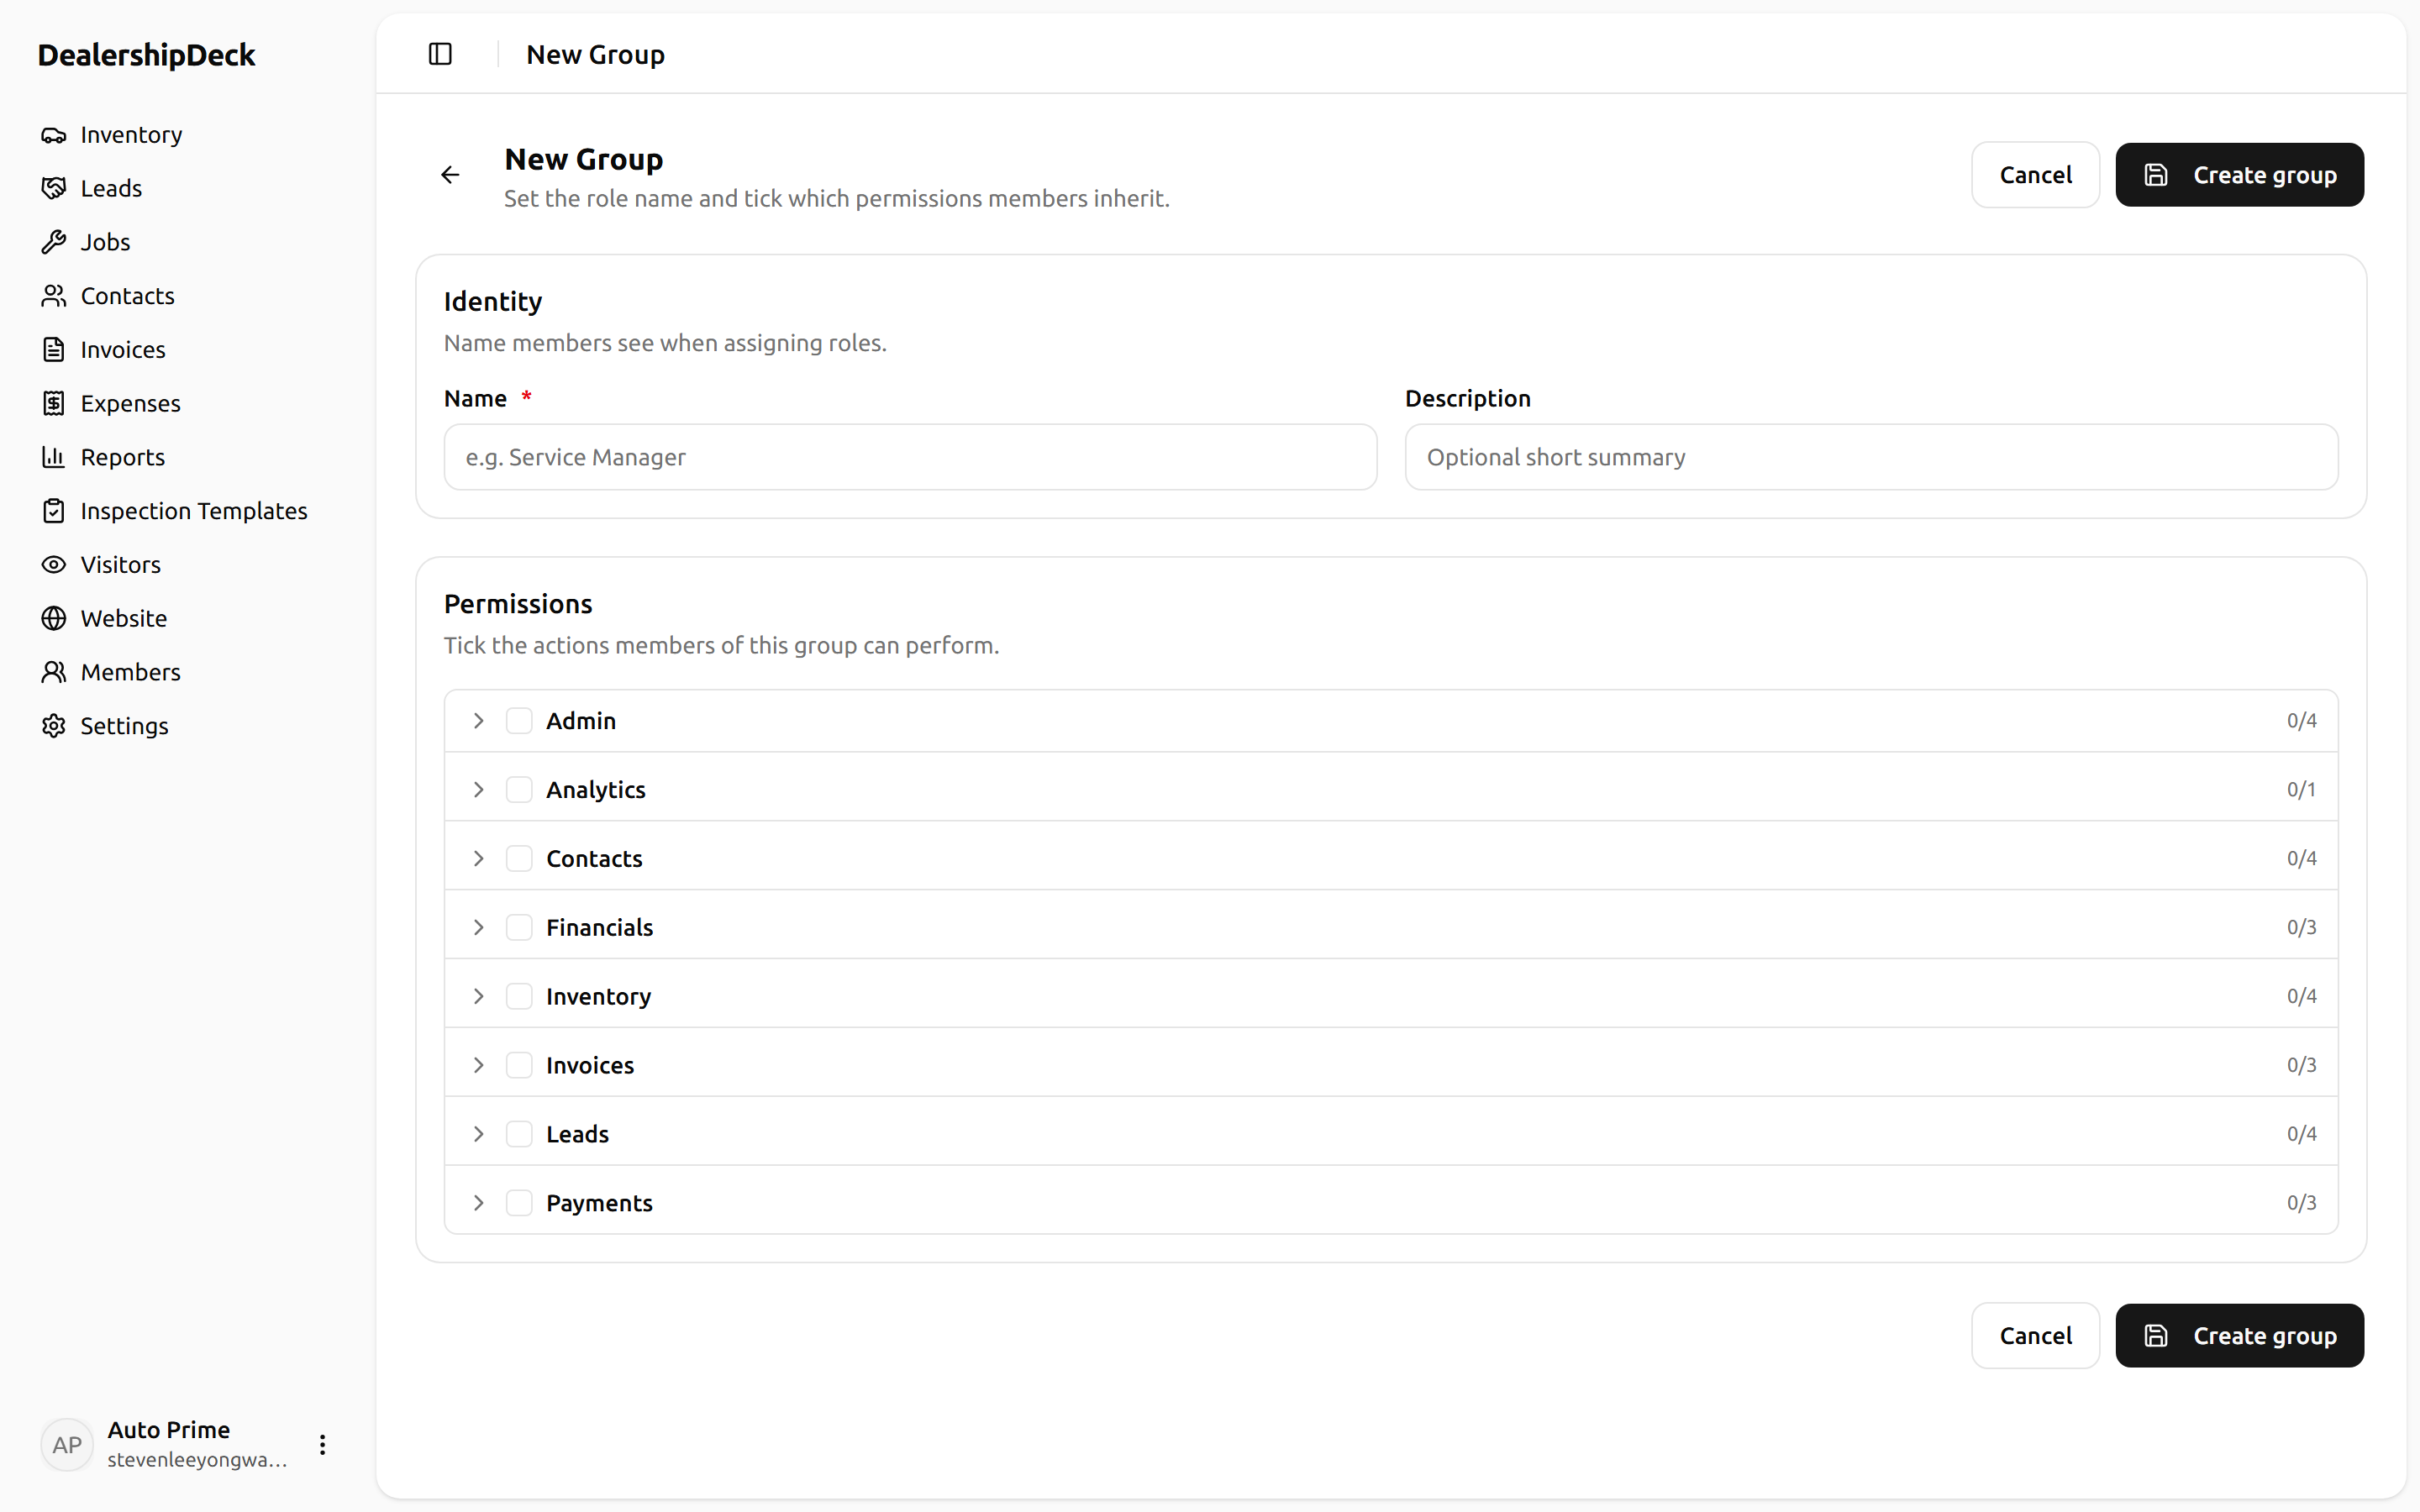The image size is (2420, 1512).
Task: Toggle the sidebar panel icon
Action: click(440, 54)
